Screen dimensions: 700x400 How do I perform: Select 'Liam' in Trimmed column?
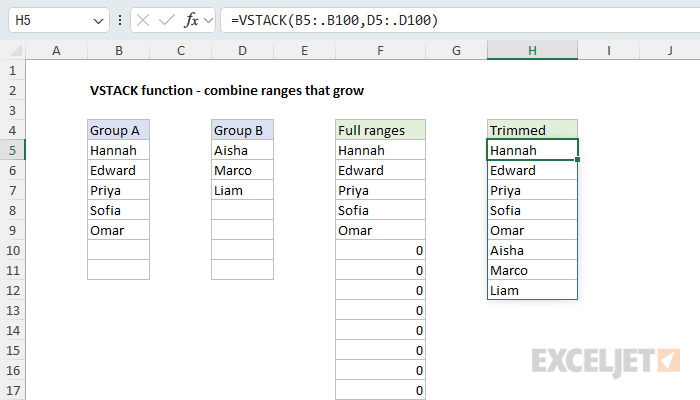[532, 290]
